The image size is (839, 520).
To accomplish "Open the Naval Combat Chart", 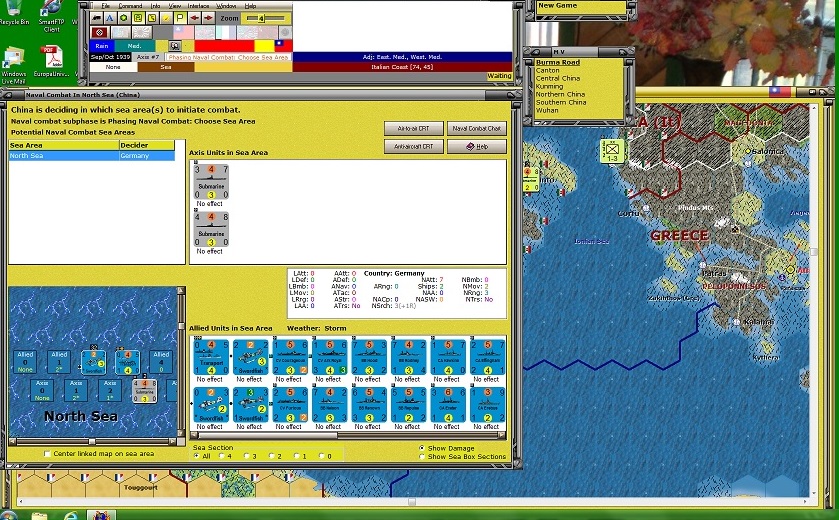I will (476, 128).
